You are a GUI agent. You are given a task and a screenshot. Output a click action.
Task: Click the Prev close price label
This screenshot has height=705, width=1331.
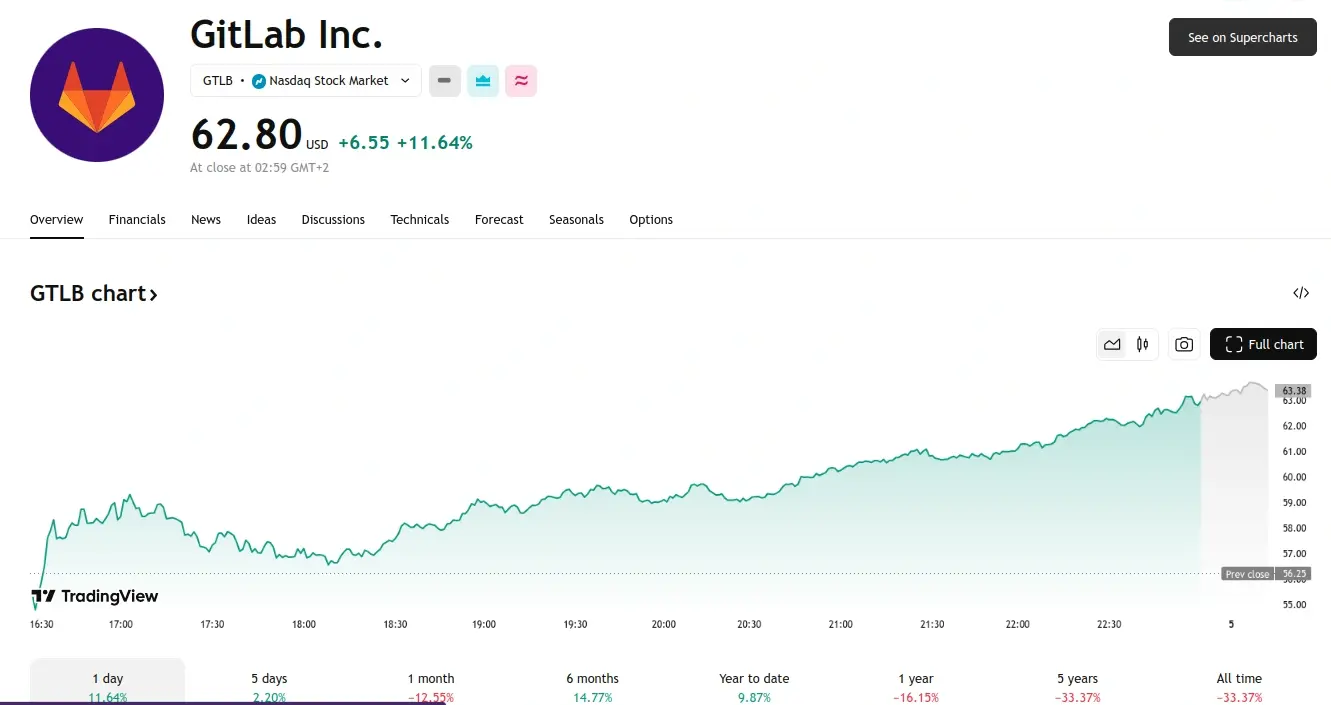click(1247, 574)
